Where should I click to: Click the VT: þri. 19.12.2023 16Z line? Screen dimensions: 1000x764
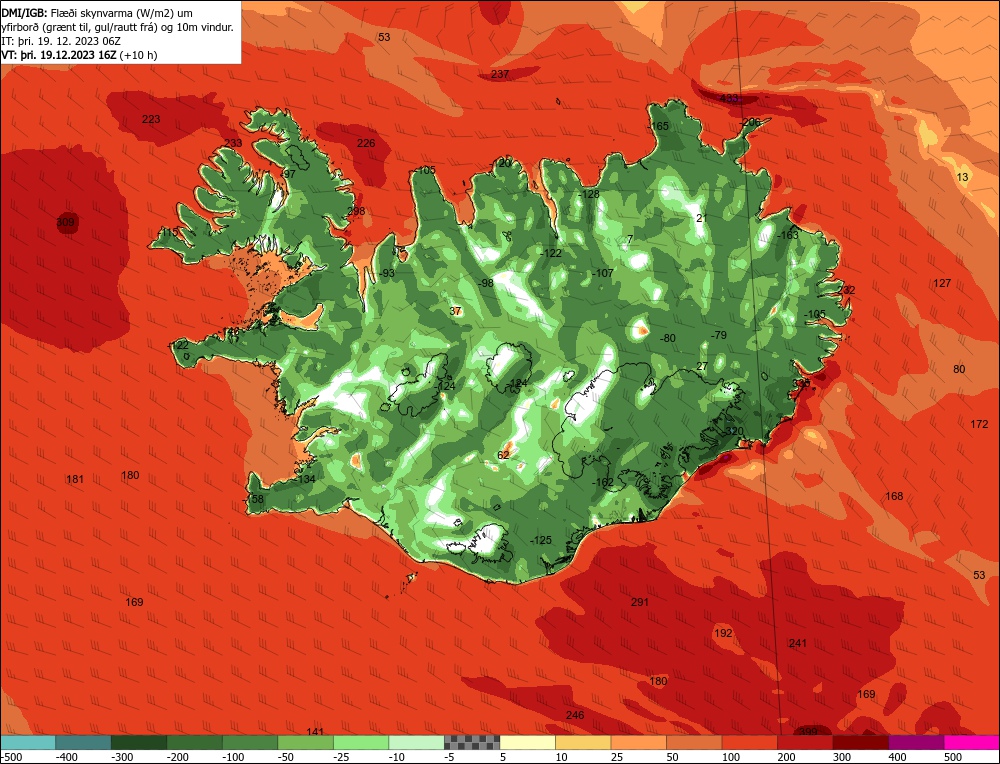tap(79, 55)
